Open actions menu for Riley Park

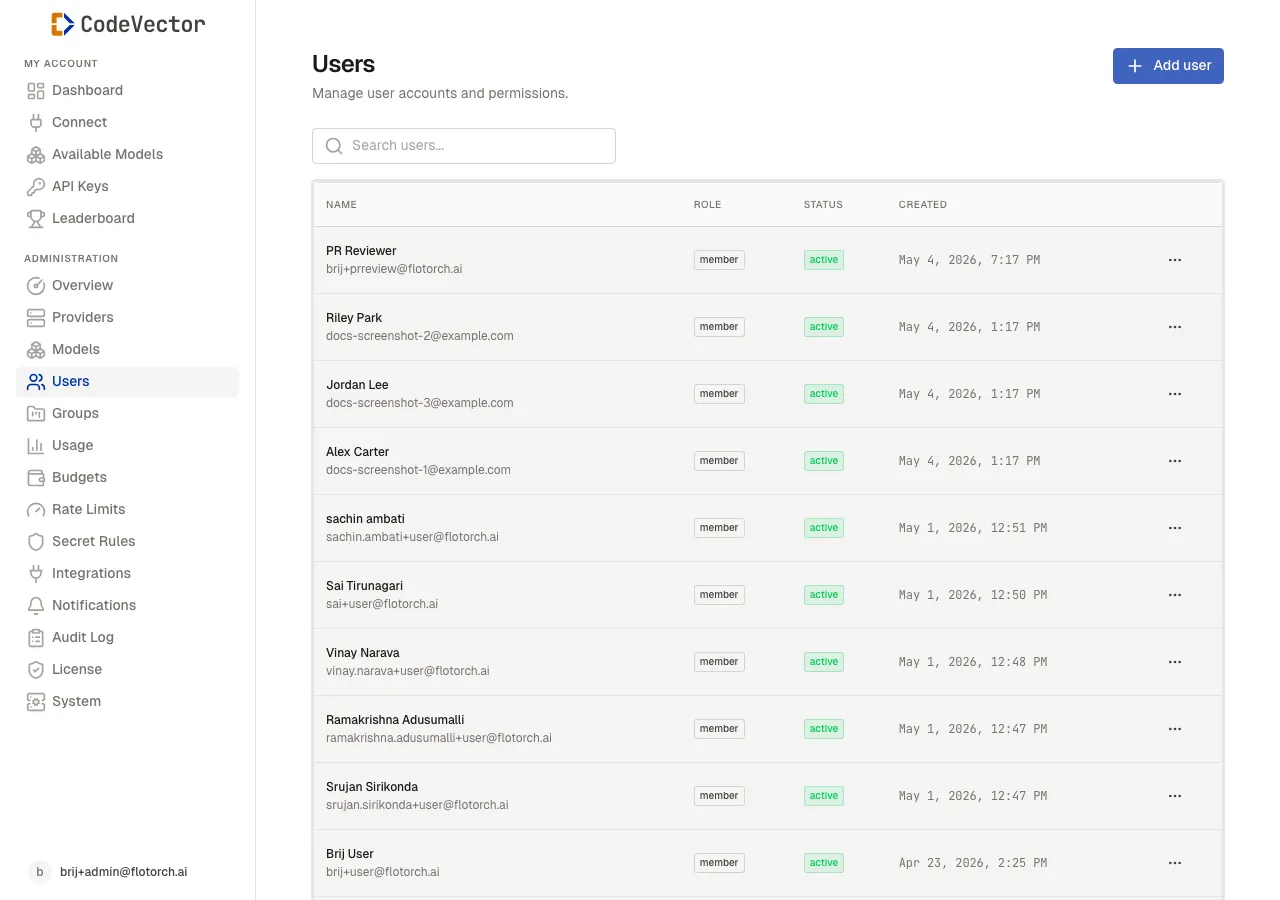click(x=1175, y=327)
